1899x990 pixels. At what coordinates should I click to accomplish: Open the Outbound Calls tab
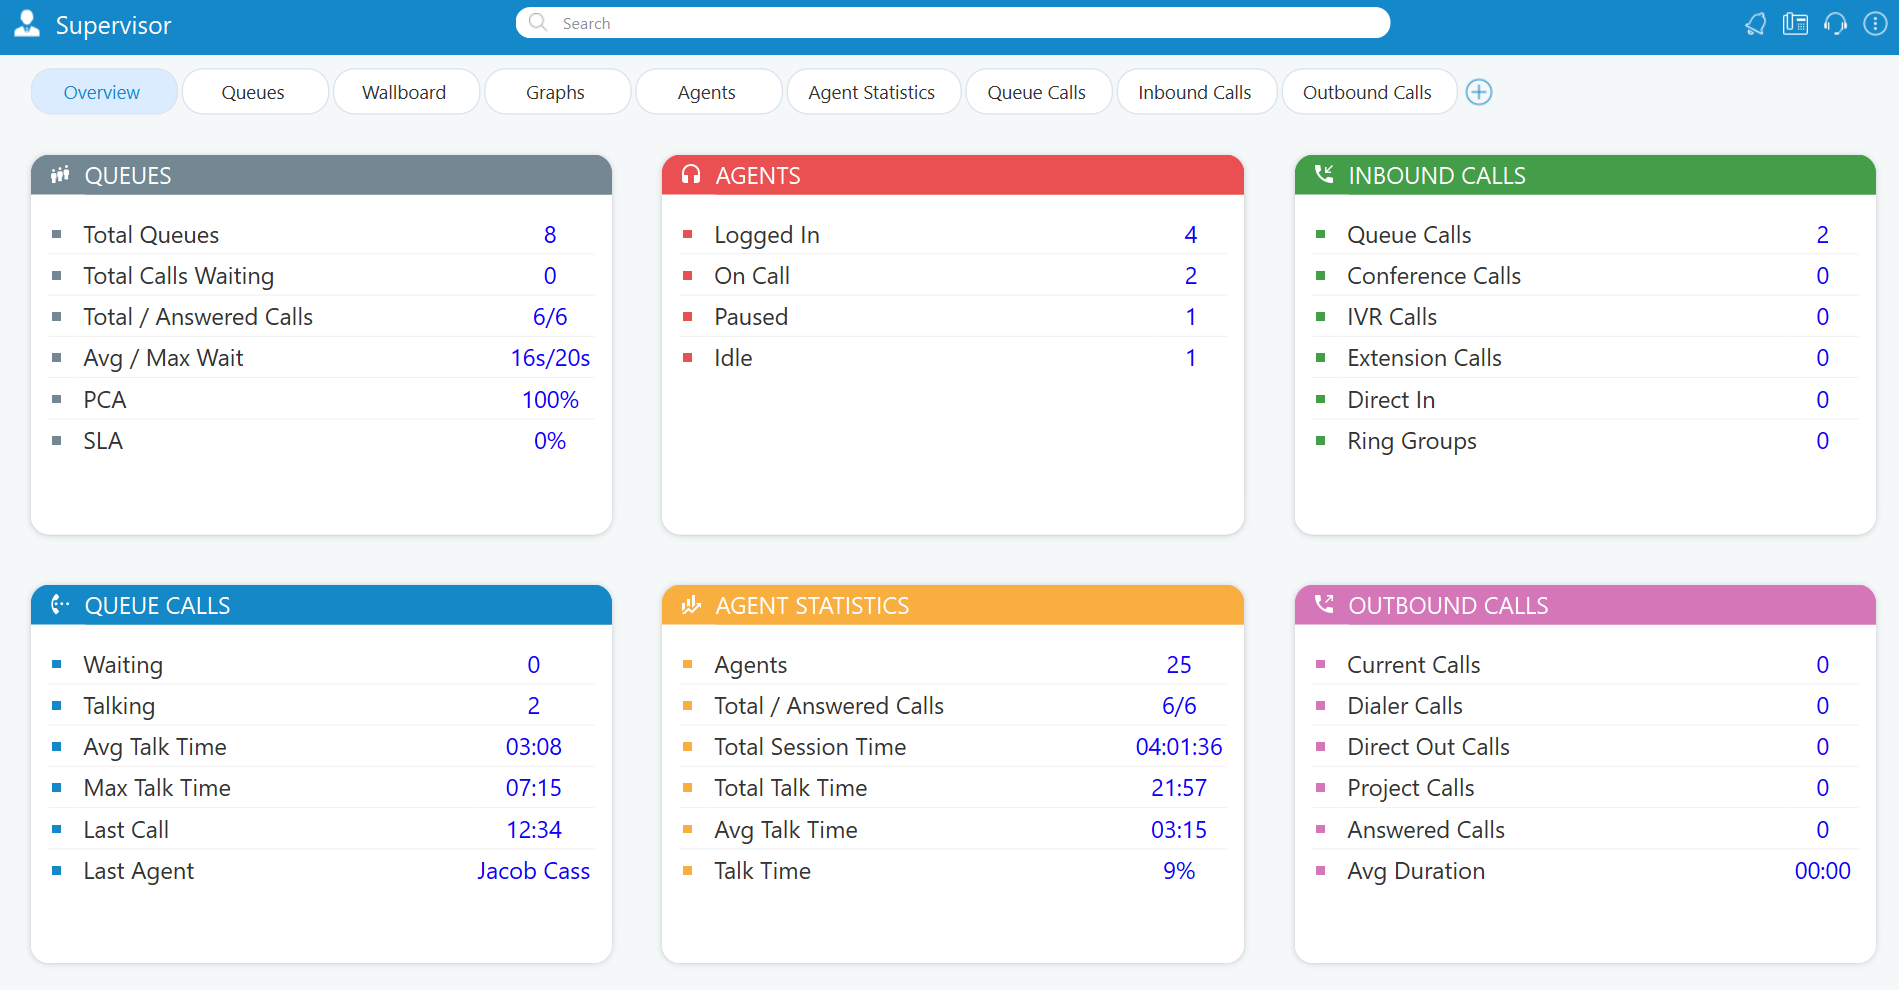pyautogui.click(x=1369, y=92)
